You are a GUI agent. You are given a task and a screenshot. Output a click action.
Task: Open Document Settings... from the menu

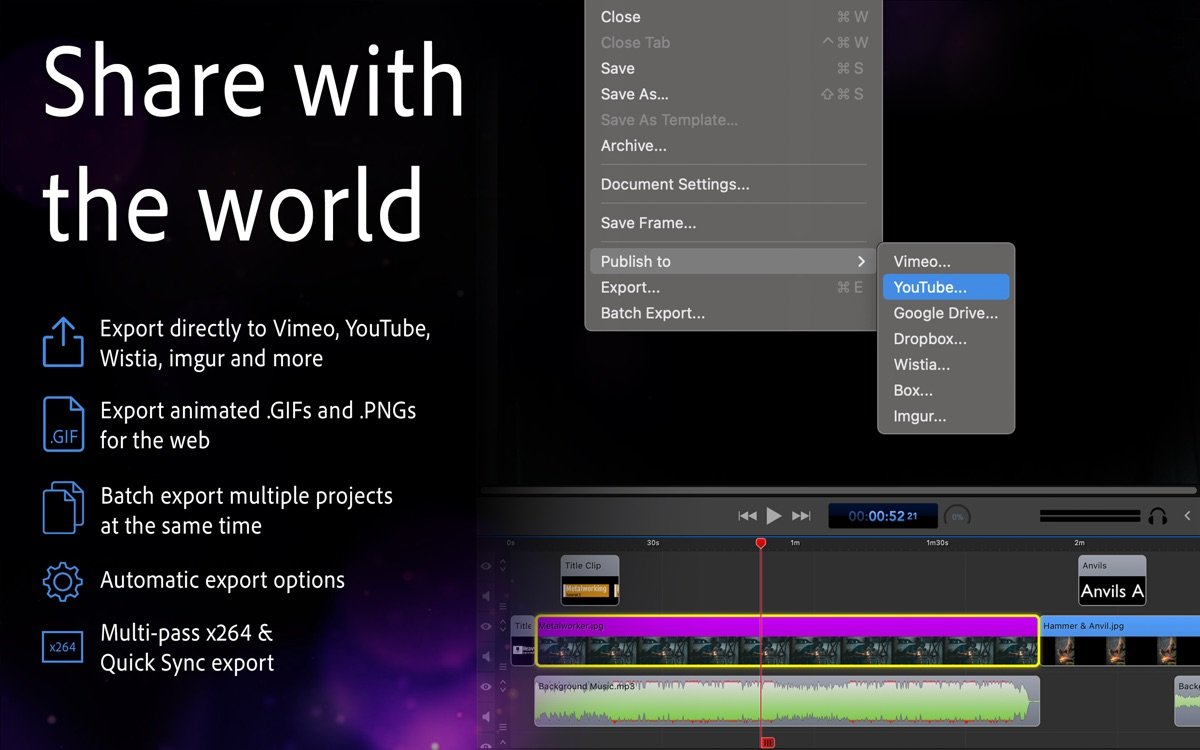coord(674,185)
